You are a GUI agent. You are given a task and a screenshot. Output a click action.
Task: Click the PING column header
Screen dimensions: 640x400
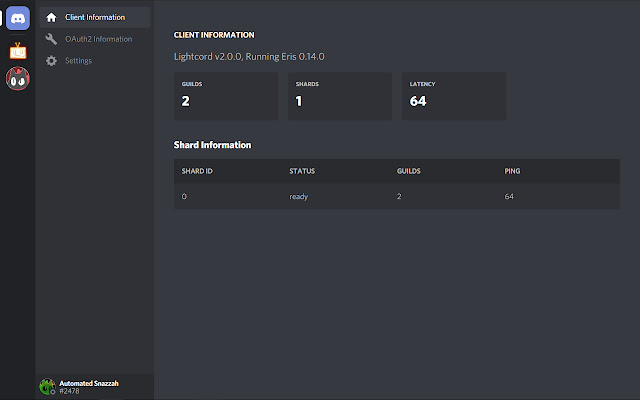(x=514, y=171)
